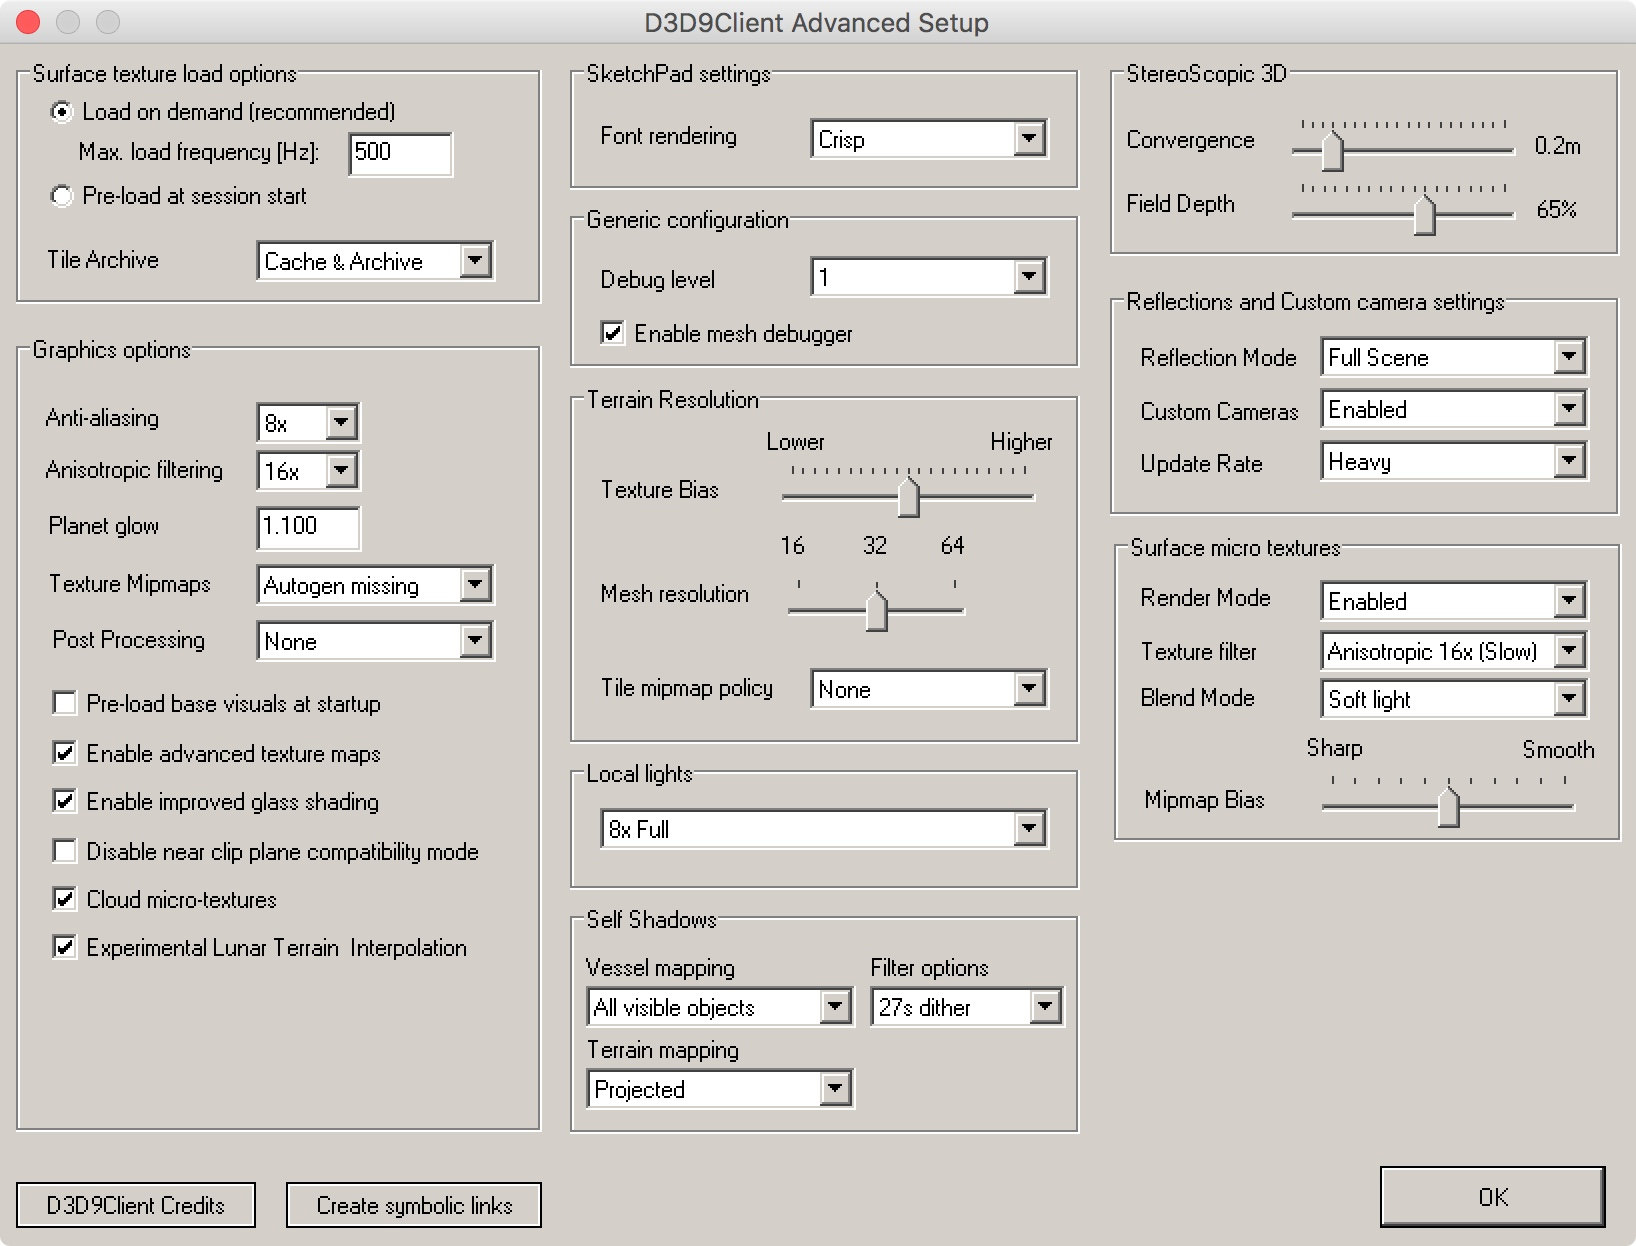Enable Pre-load base visuals at startup
The height and width of the screenshot is (1246, 1636).
pyautogui.click(x=64, y=703)
